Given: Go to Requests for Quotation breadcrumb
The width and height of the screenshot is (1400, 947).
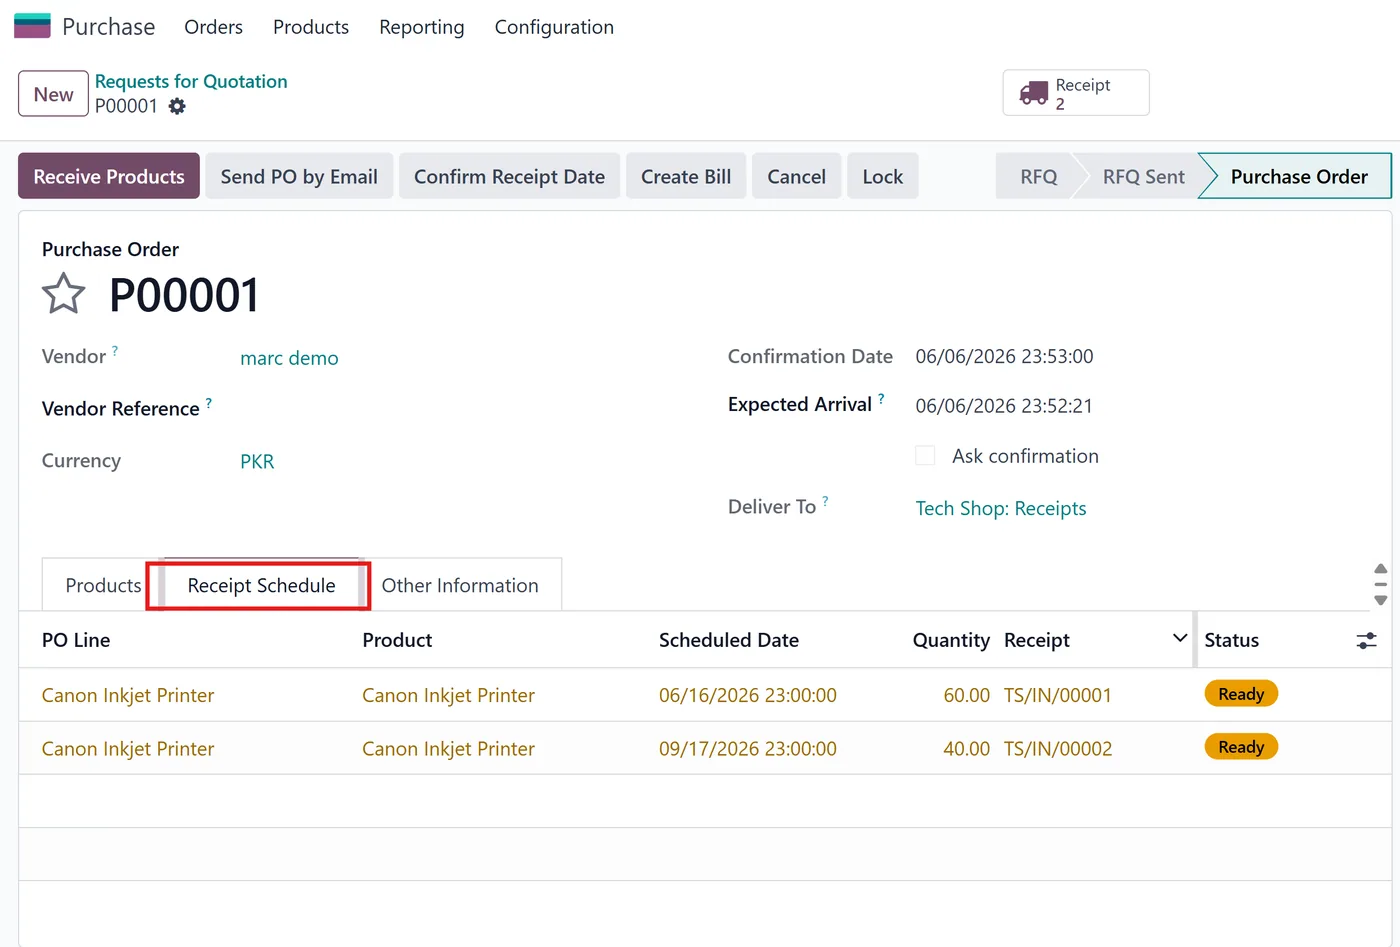Looking at the screenshot, I should click(x=191, y=81).
